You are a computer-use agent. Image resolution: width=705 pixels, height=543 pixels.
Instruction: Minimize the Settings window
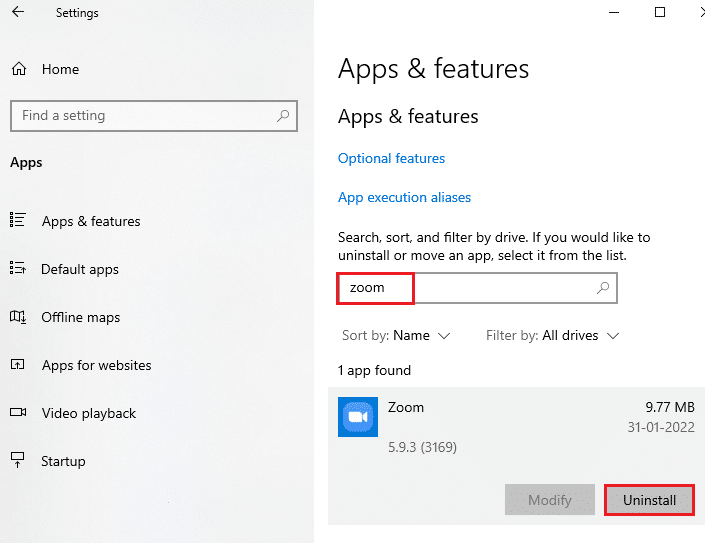point(614,13)
